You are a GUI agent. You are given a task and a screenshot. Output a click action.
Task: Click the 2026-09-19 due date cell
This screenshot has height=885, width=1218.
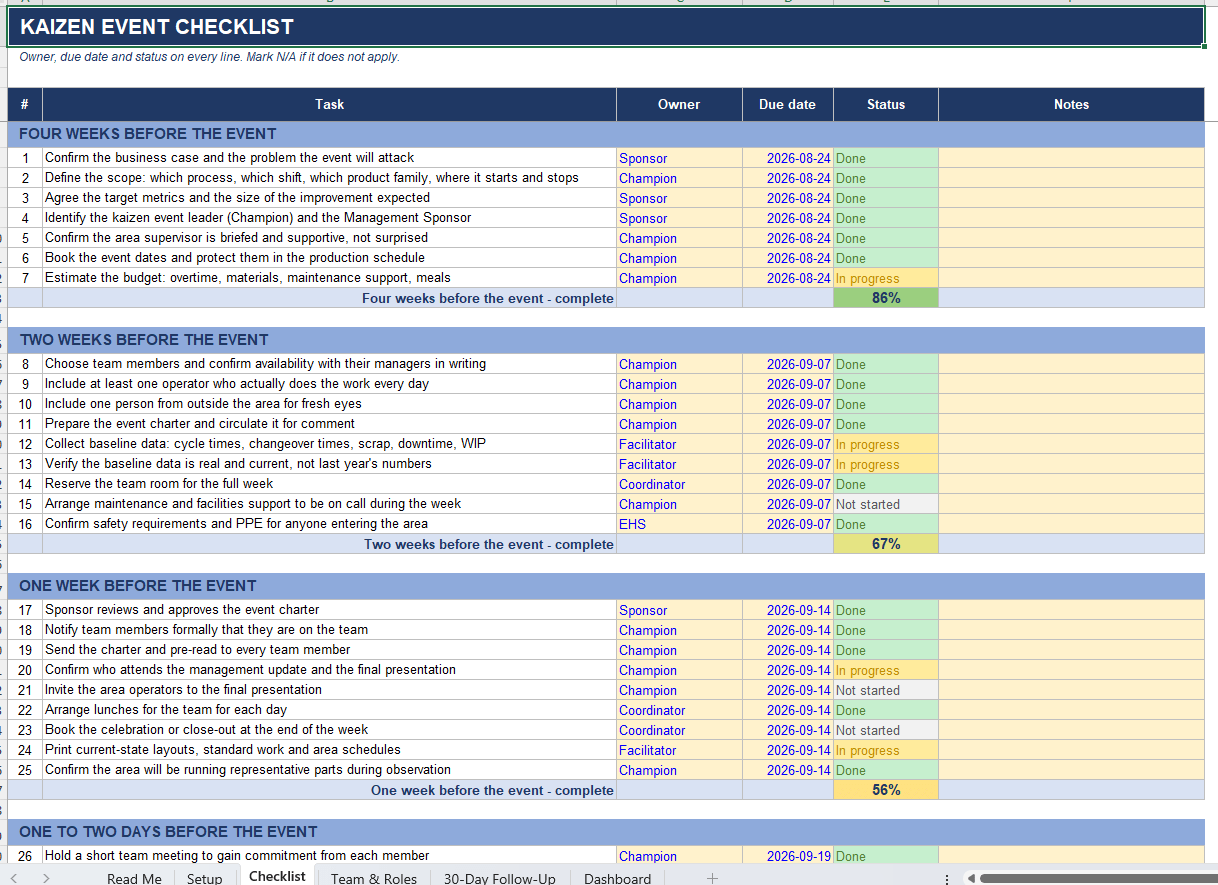(x=787, y=856)
